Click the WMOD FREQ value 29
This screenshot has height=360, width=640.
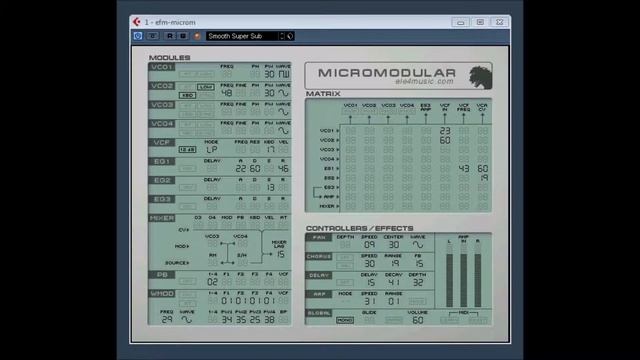[167, 320]
